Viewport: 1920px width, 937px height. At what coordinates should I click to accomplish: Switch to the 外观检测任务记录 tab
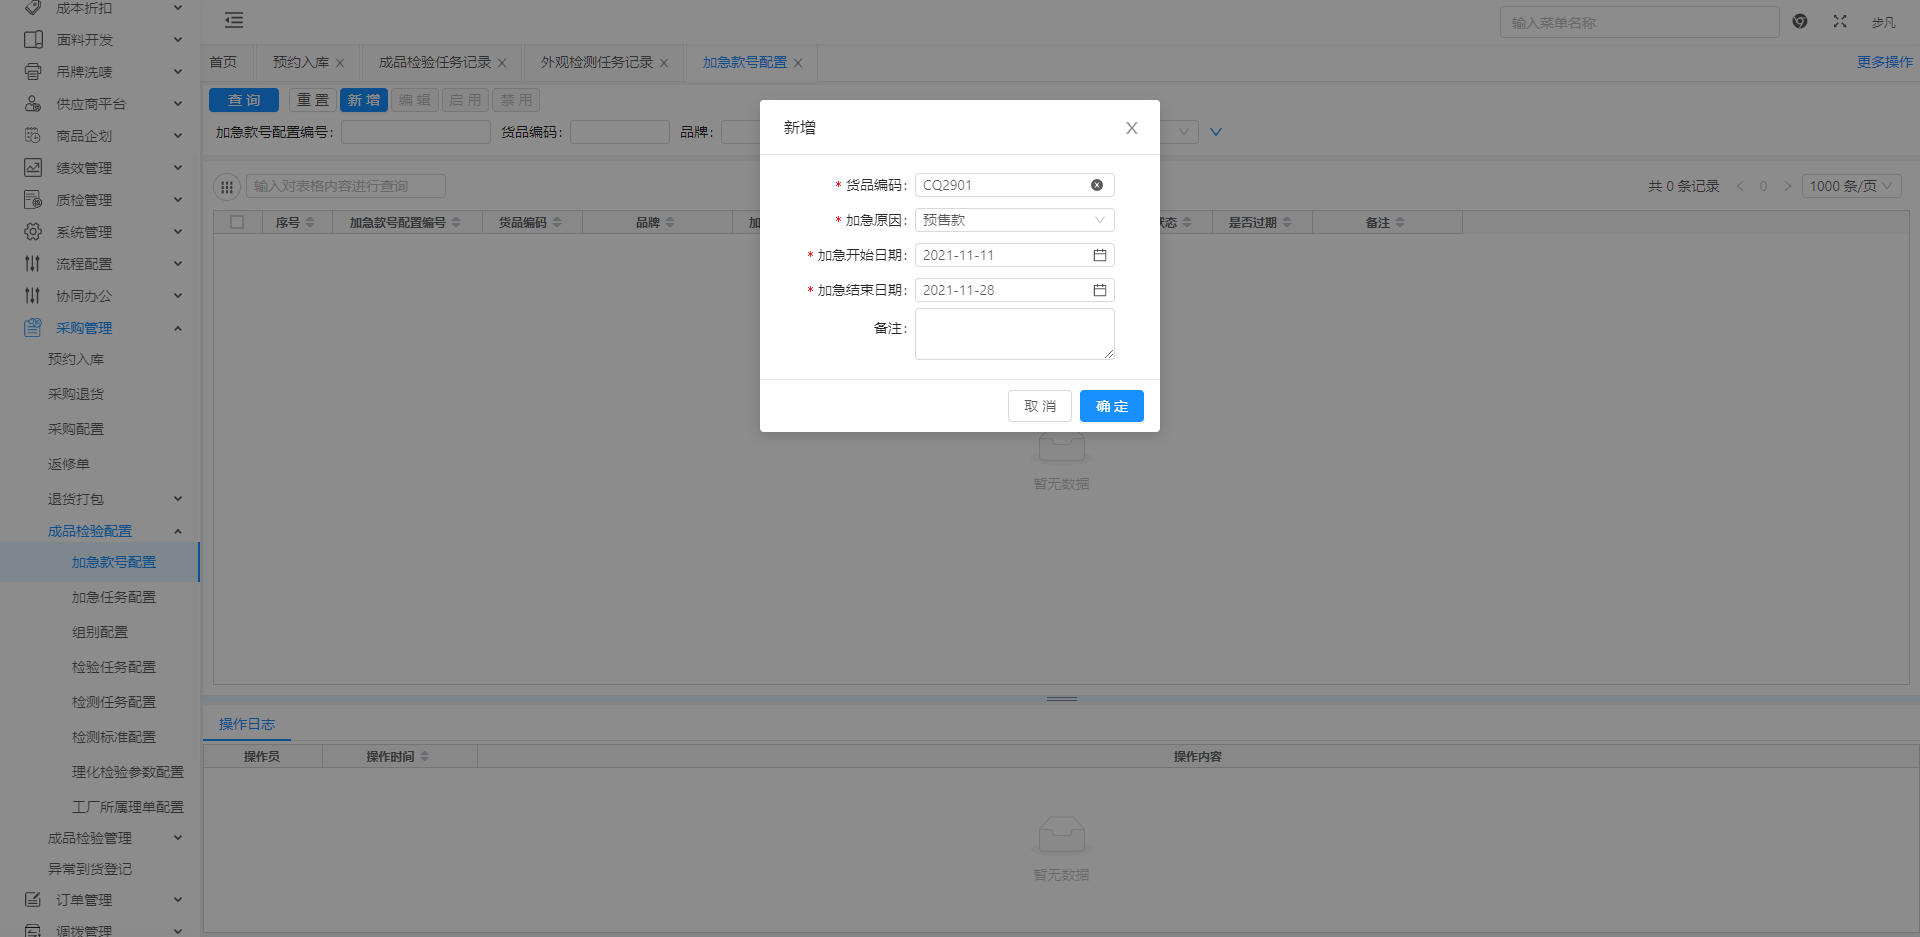(596, 62)
